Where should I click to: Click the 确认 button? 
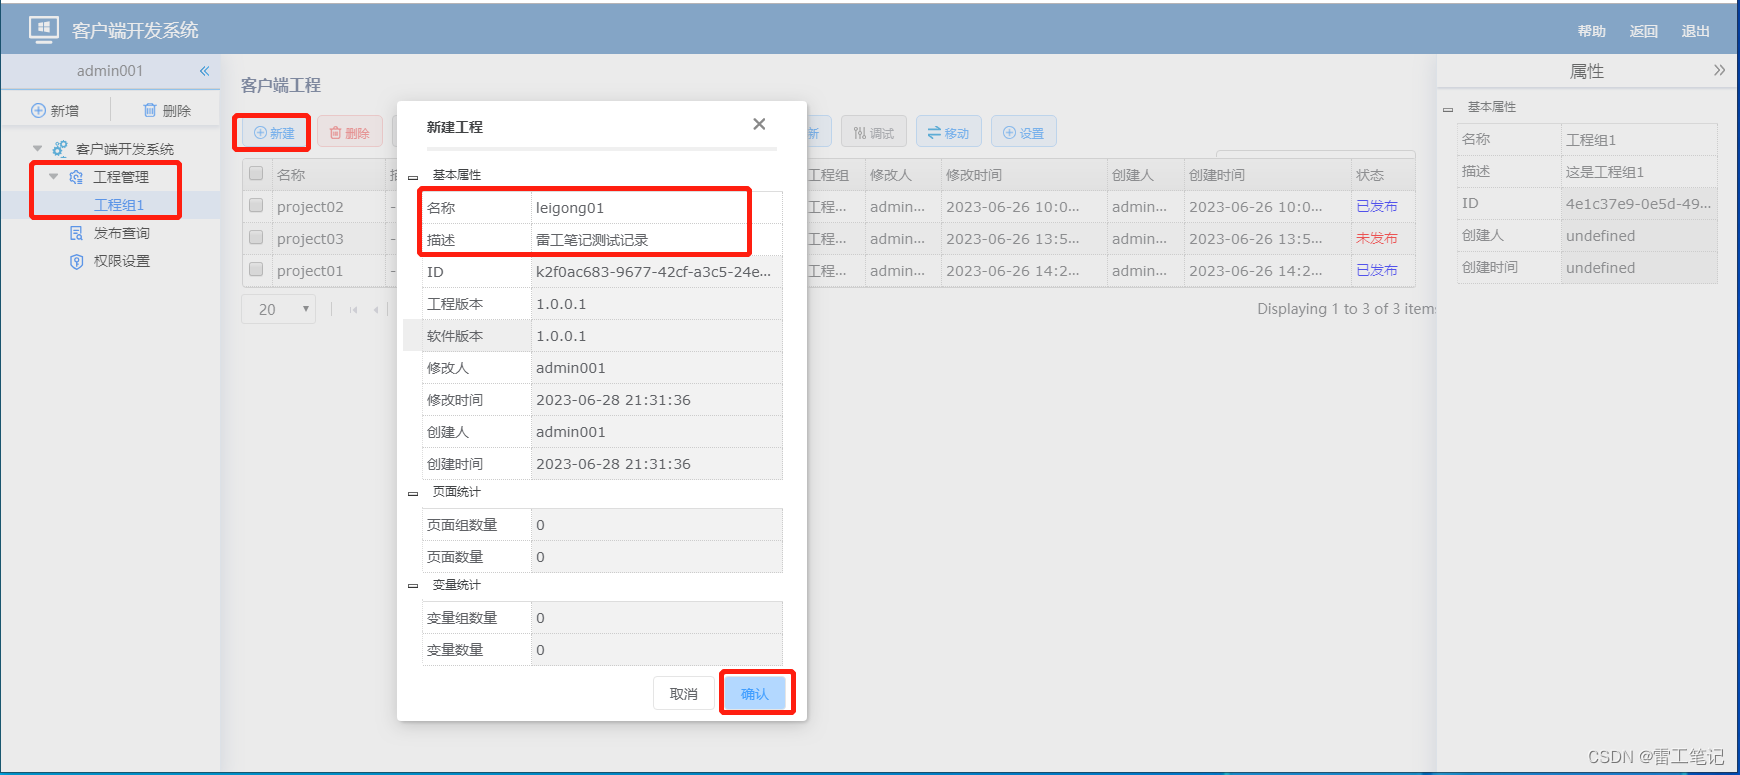pos(755,693)
